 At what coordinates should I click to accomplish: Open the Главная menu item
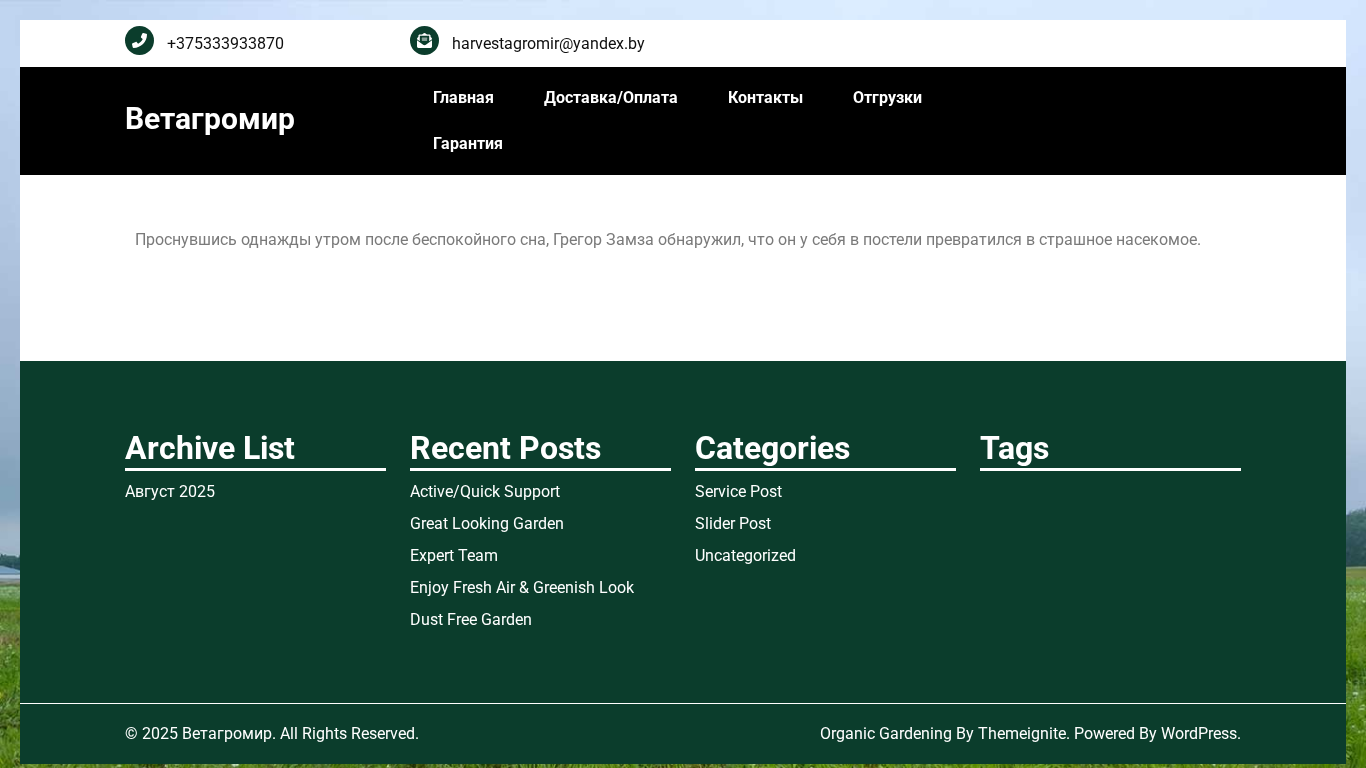[x=463, y=98]
